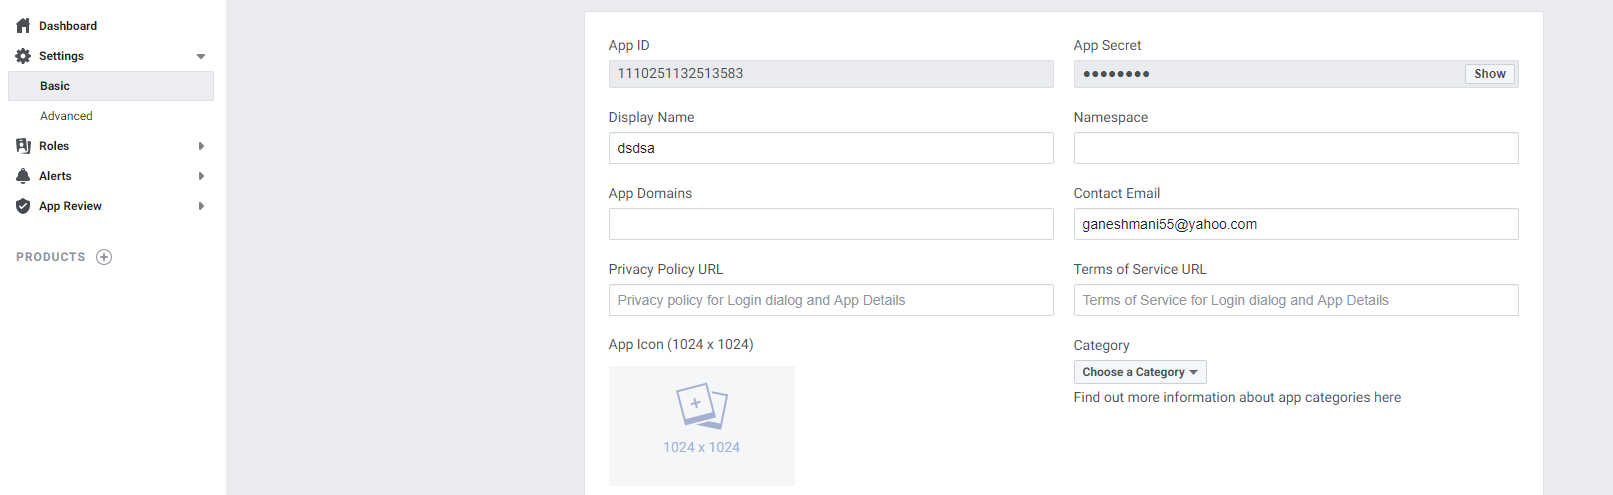
Task: Open the Choose a Category dropdown
Action: (x=1139, y=372)
